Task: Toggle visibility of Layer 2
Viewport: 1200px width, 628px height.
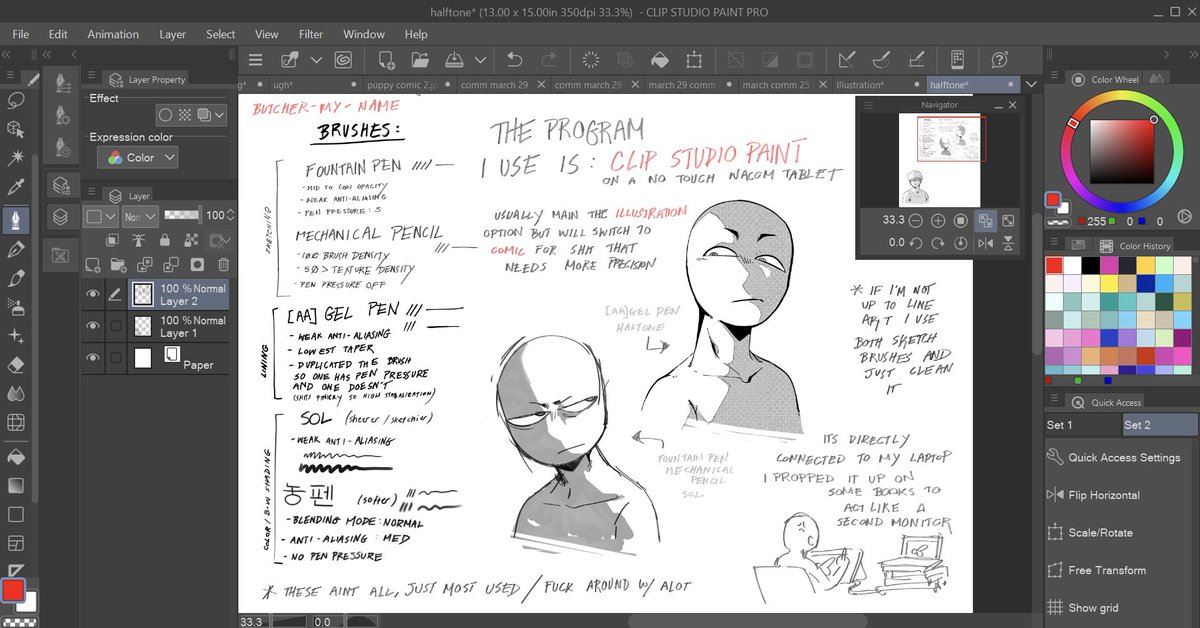Action: click(x=93, y=294)
